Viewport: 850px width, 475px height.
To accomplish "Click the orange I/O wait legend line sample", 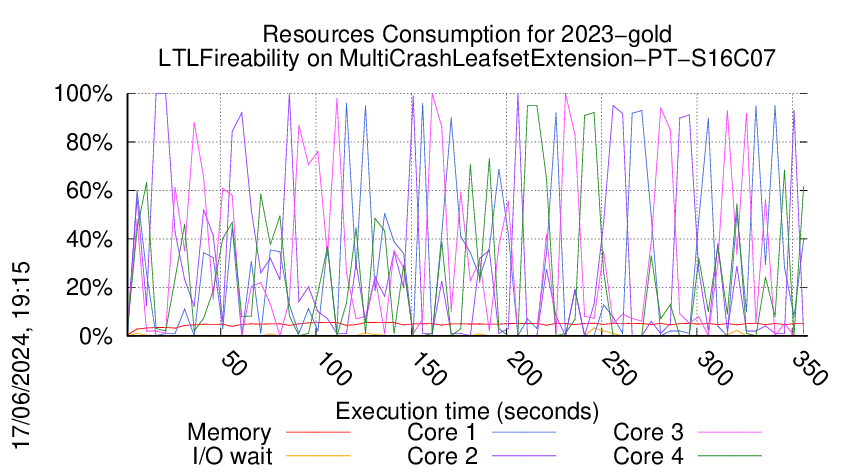I will (x=318, y=456).
